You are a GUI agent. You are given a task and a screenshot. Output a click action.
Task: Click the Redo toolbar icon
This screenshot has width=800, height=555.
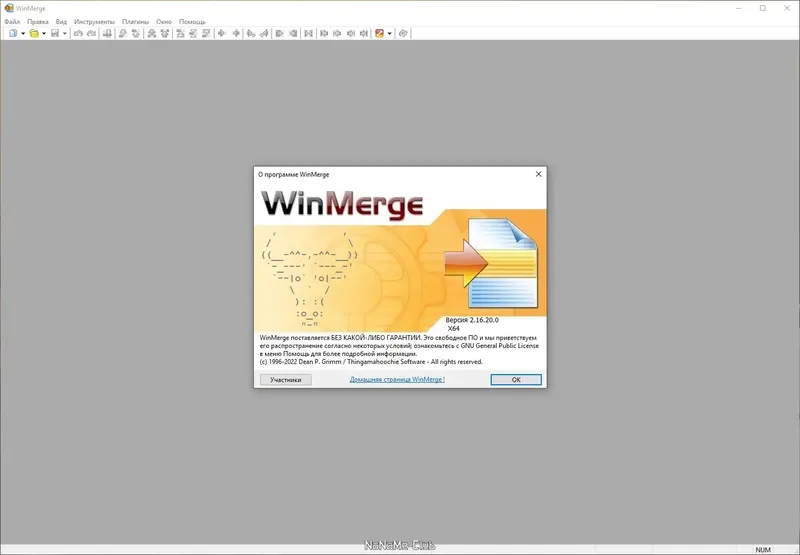(91, 33)
